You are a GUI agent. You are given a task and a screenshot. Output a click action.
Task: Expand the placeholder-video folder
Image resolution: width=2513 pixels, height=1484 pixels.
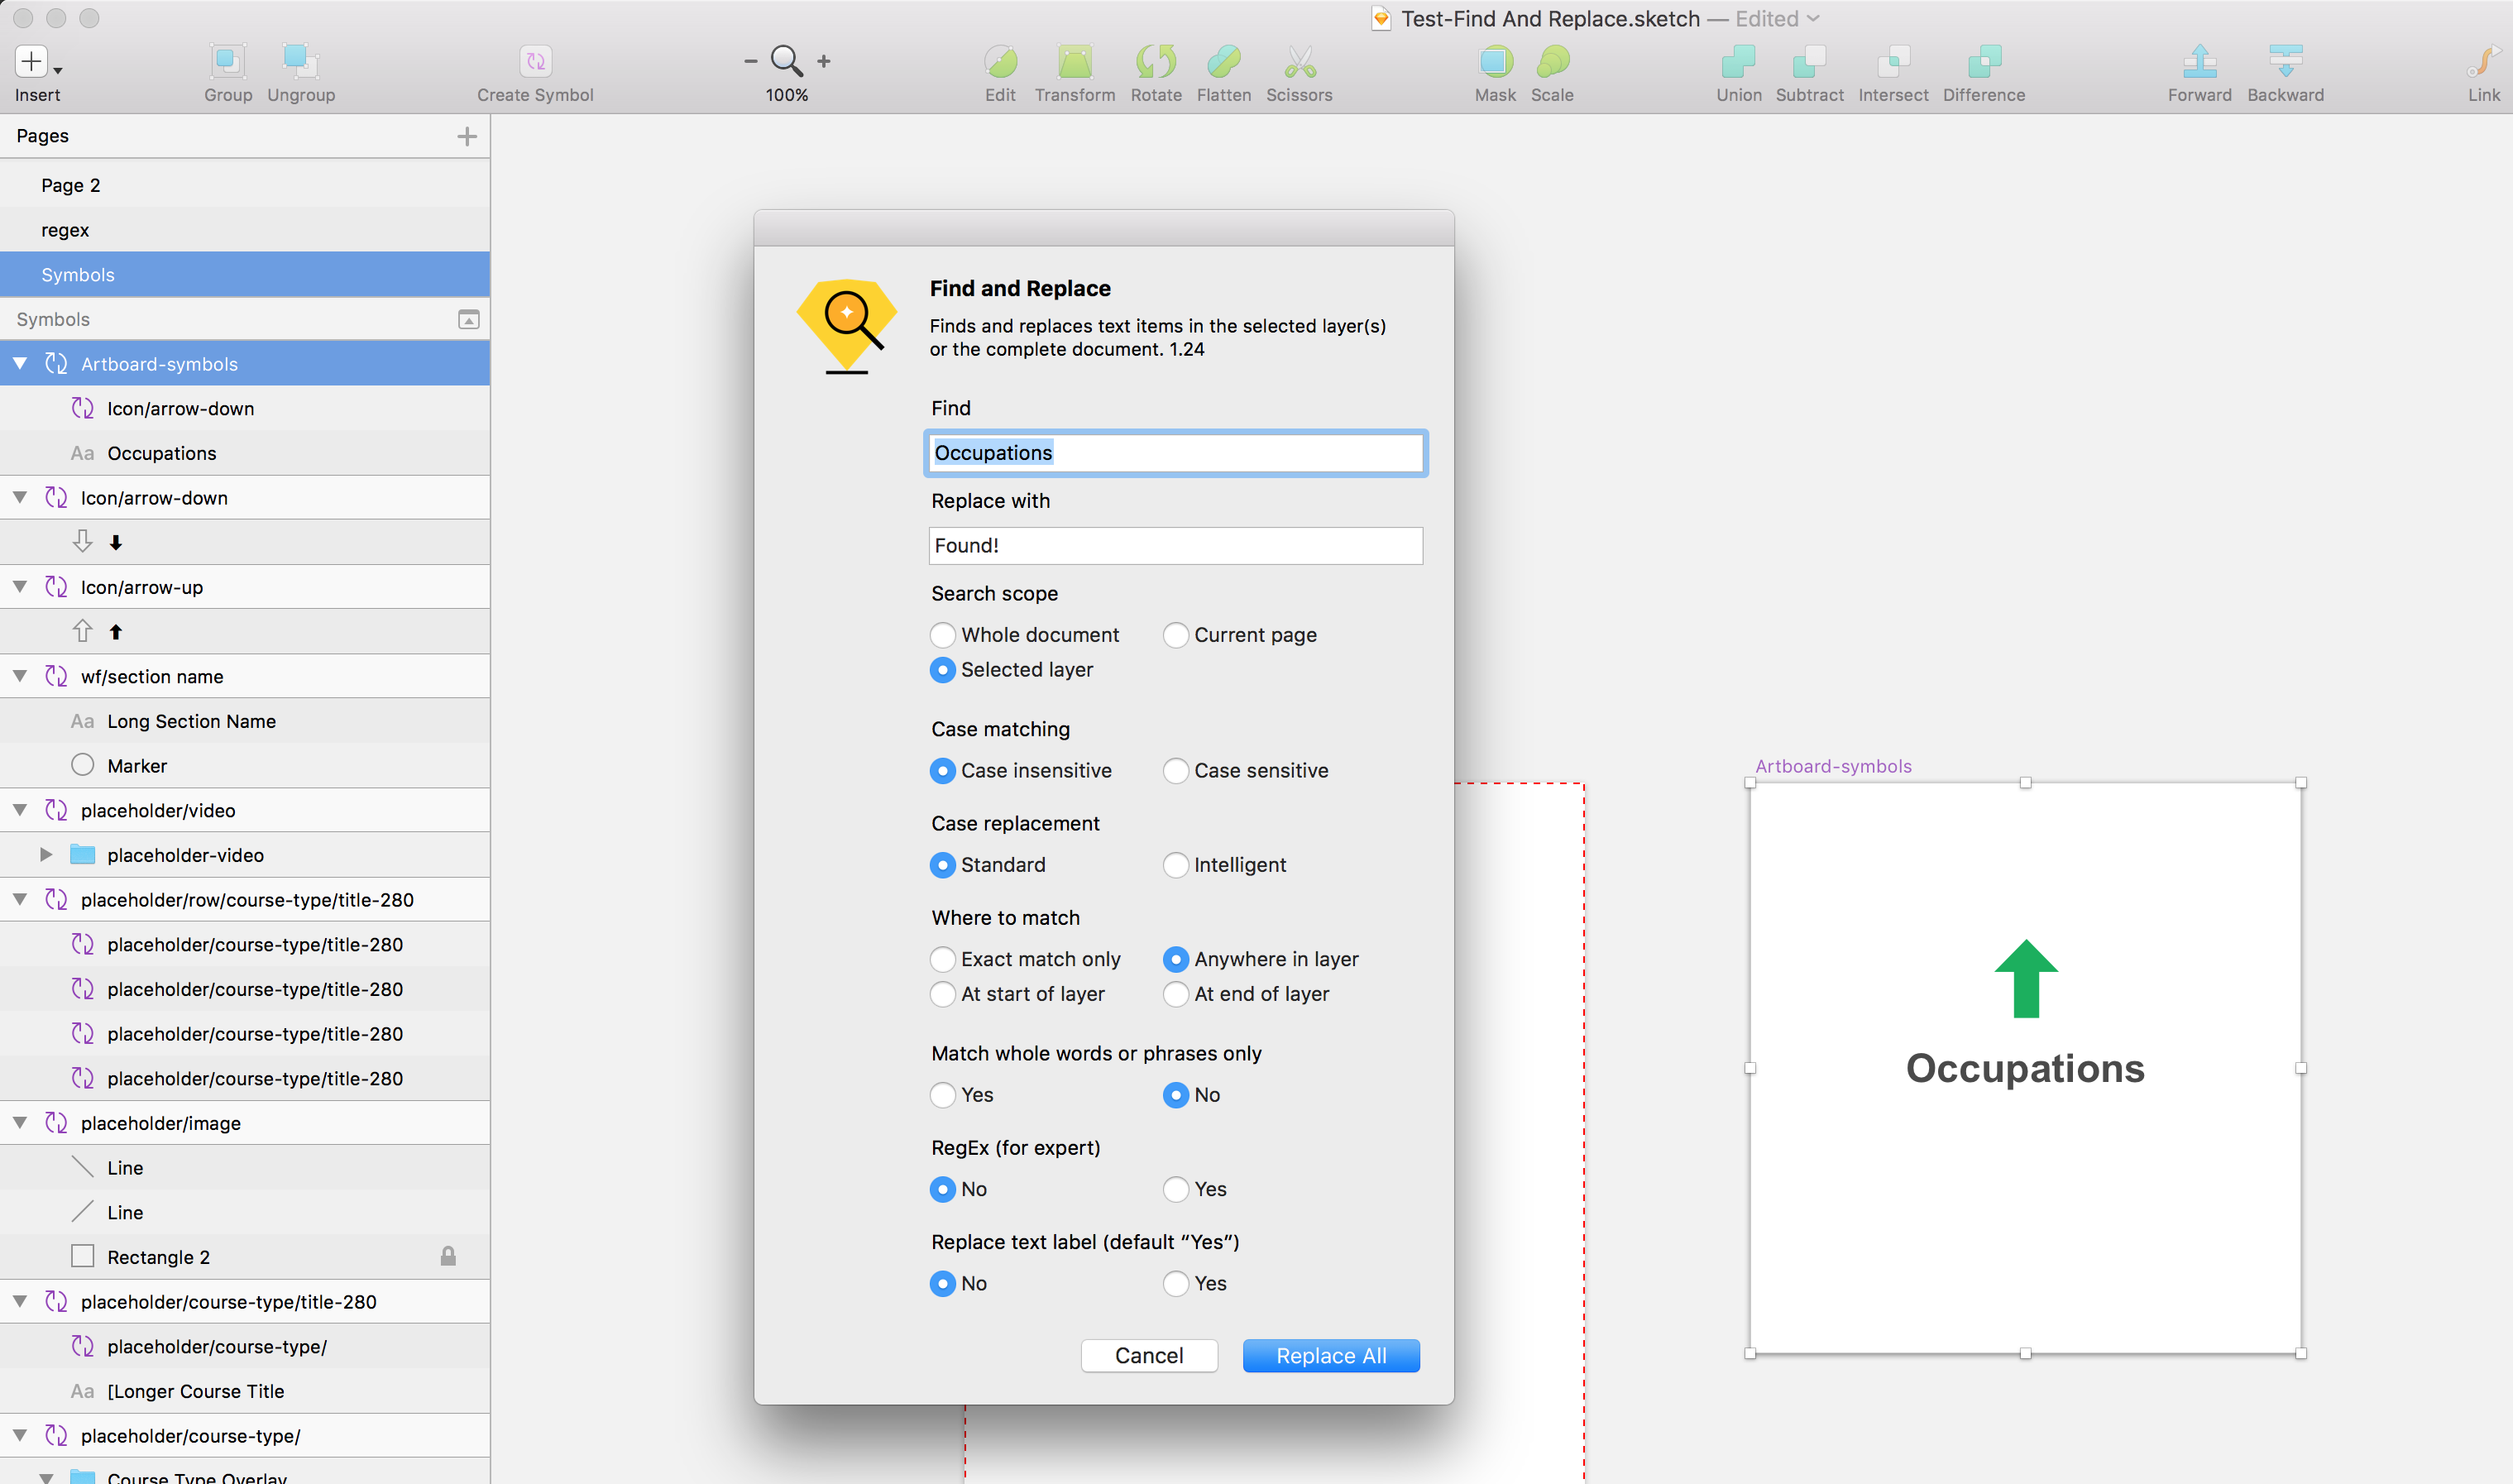[46, 854]
